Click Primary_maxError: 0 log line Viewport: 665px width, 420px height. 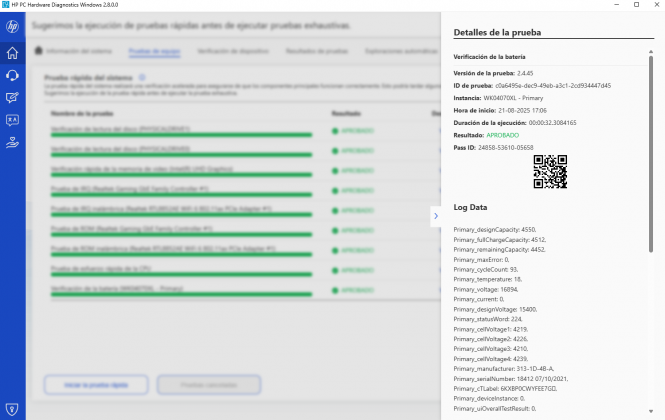481,260
